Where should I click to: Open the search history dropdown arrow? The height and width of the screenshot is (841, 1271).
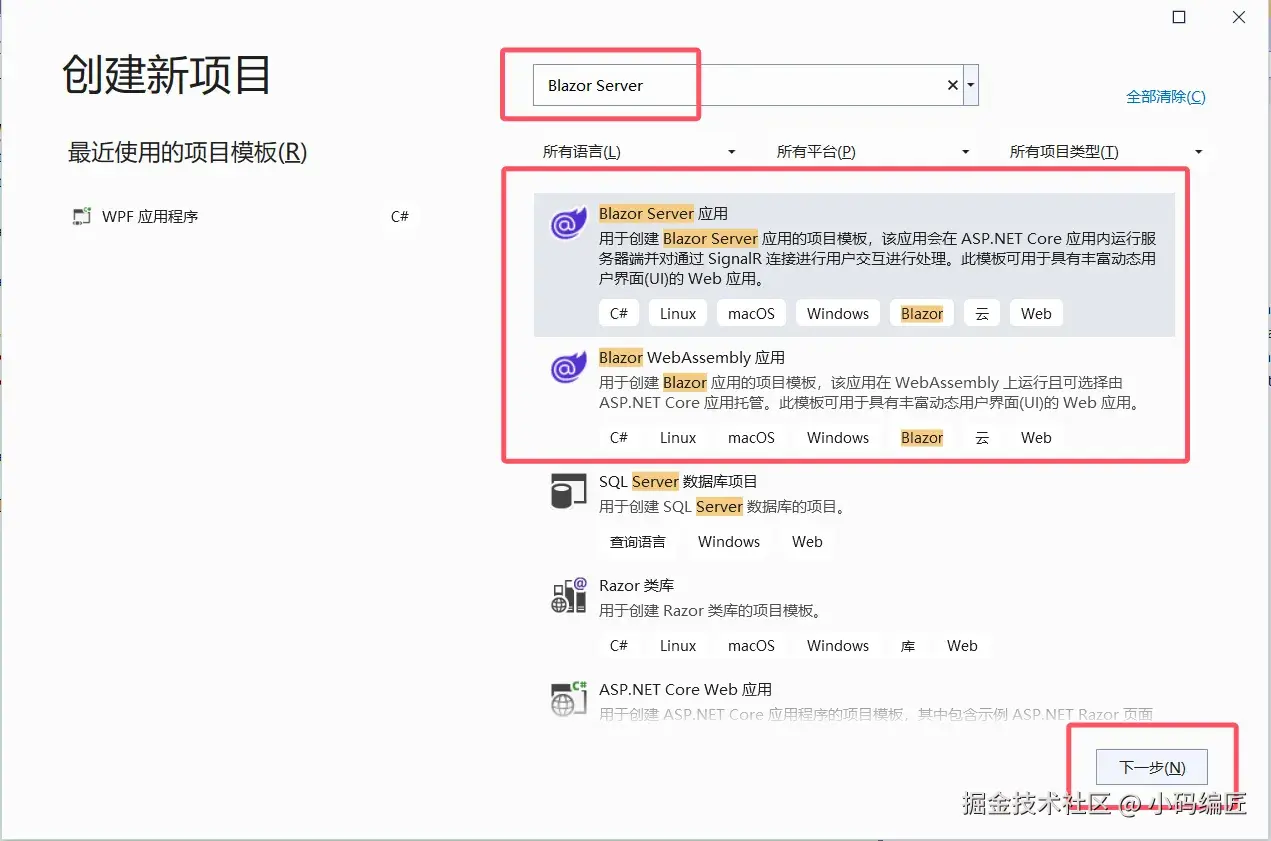[970, 86]
